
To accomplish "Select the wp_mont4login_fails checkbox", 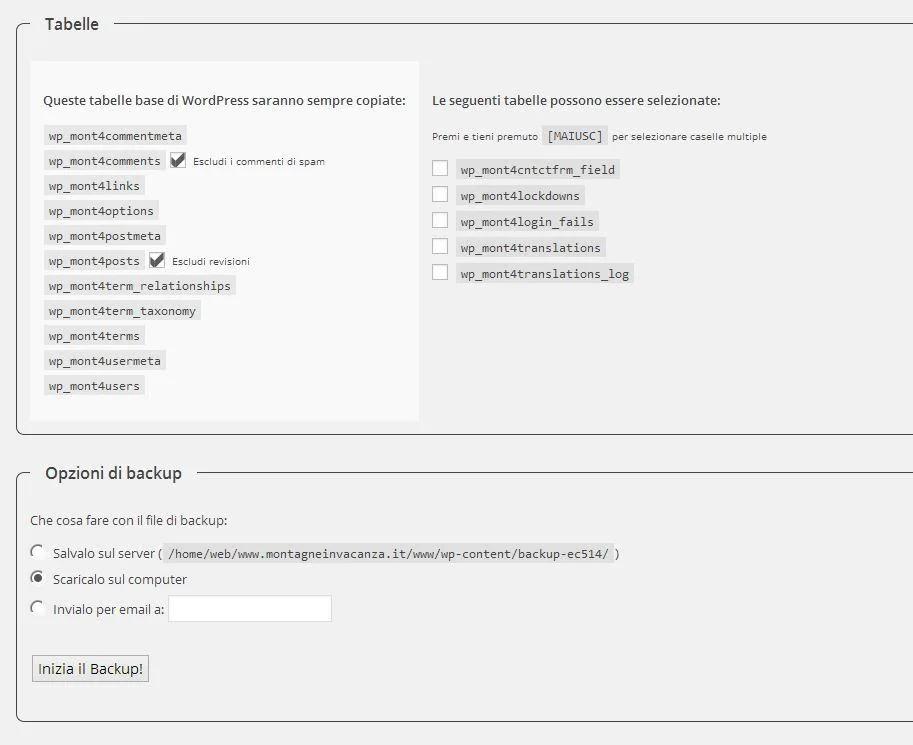I will 439,220.
